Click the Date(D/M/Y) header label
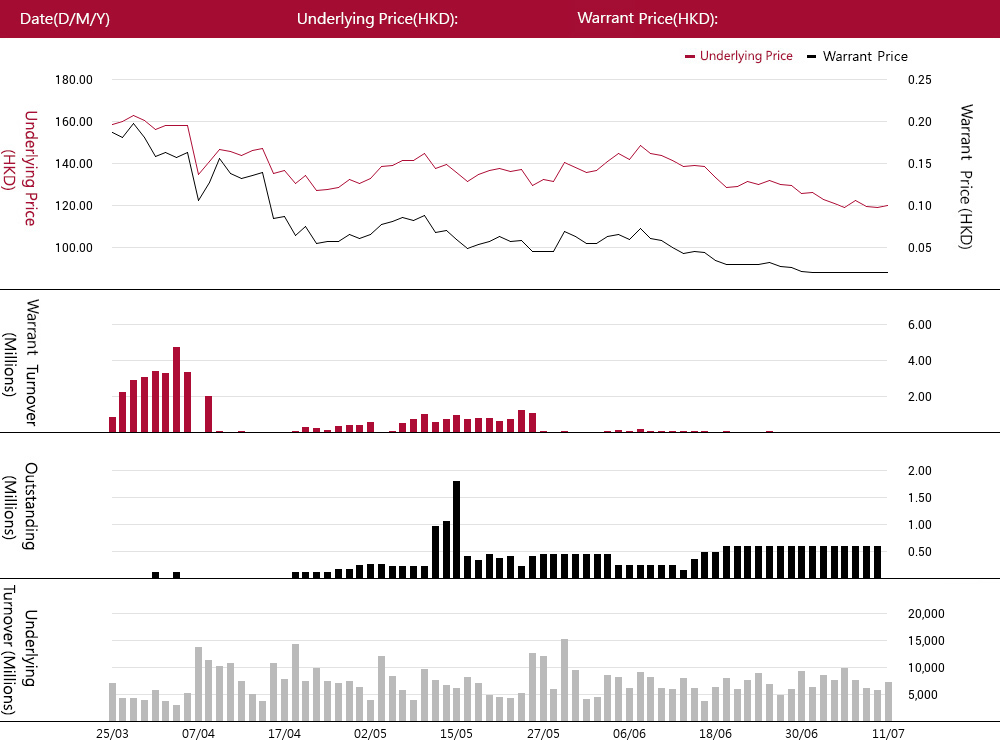The width and height of the screenshot is (1000, 751). pyautogui.click(x=65, y=18)
